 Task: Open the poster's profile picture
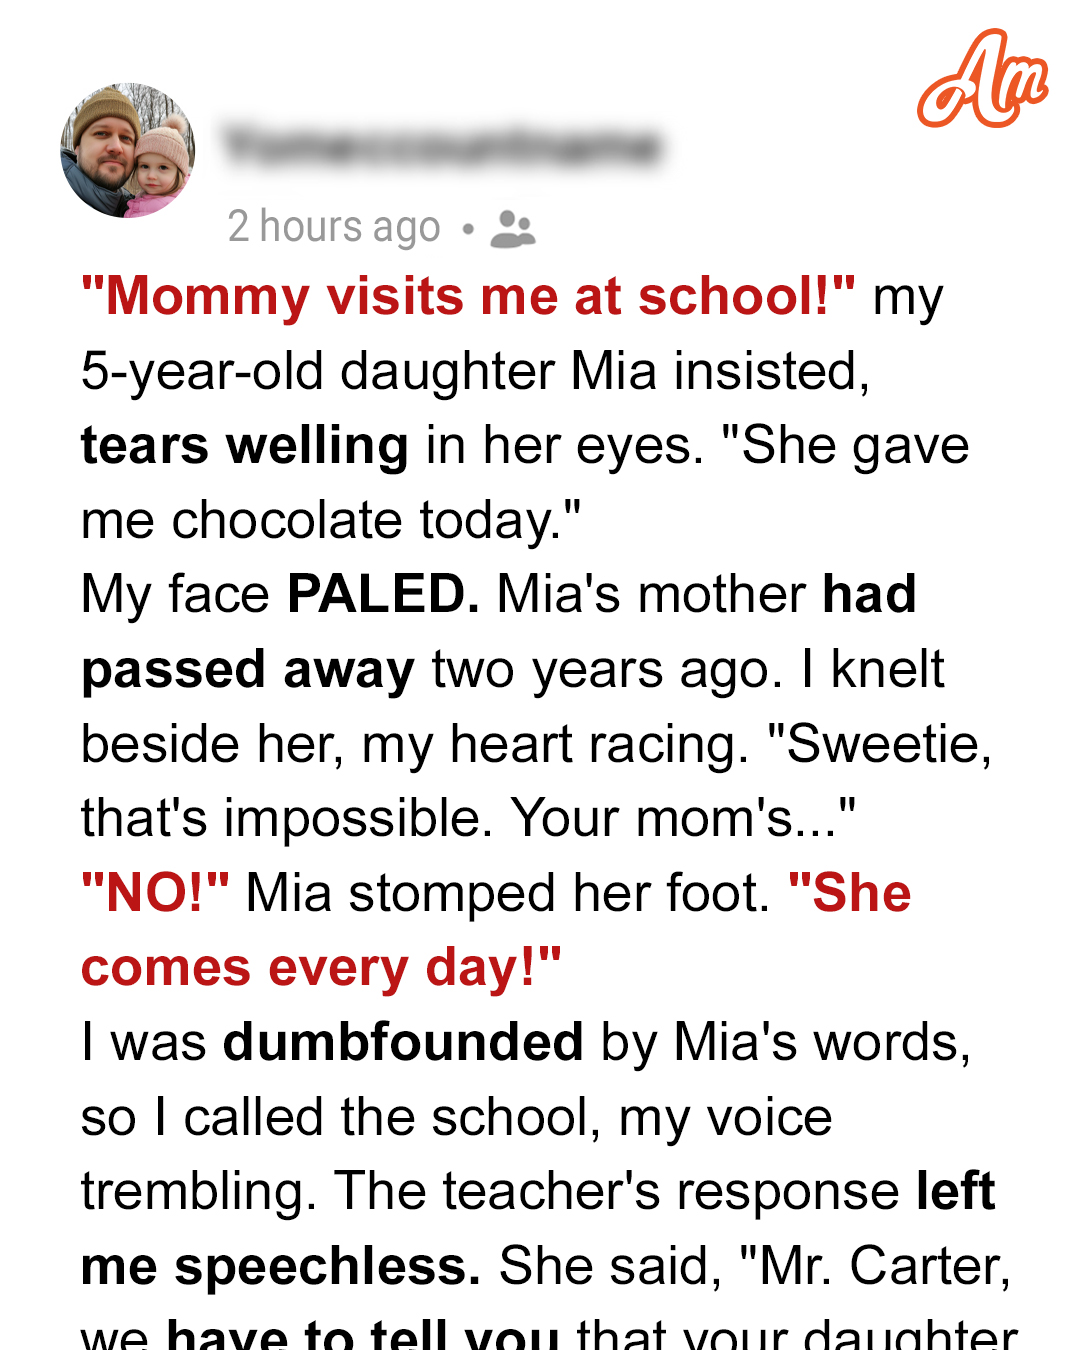tap(128, 150)
